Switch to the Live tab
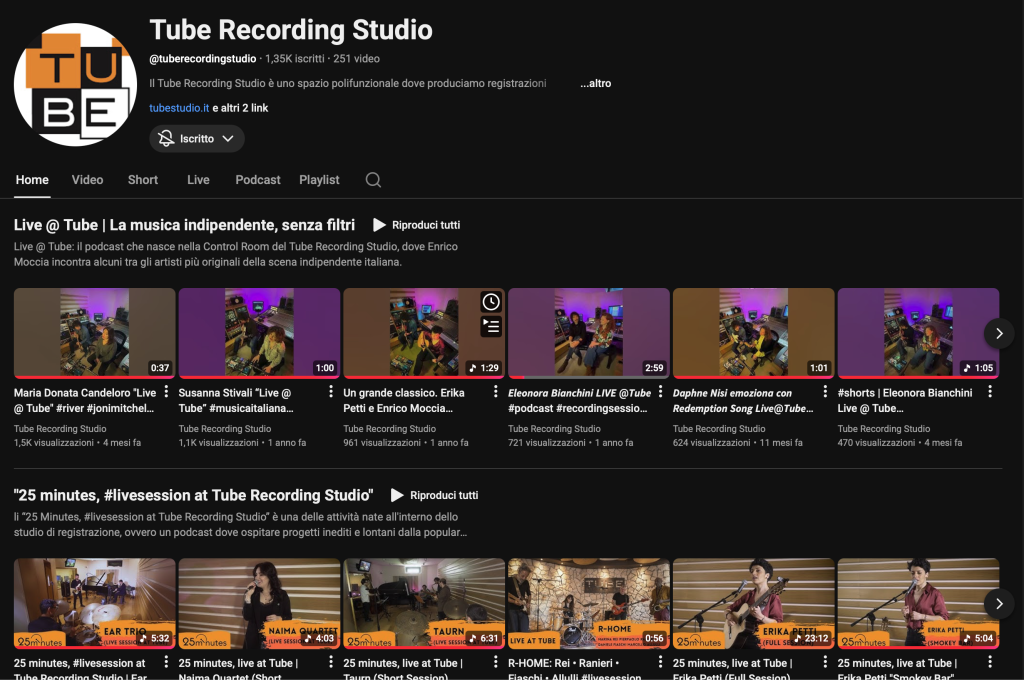Image resolution: width=1024 pixels, height=680 pixels. click(199, 180)
